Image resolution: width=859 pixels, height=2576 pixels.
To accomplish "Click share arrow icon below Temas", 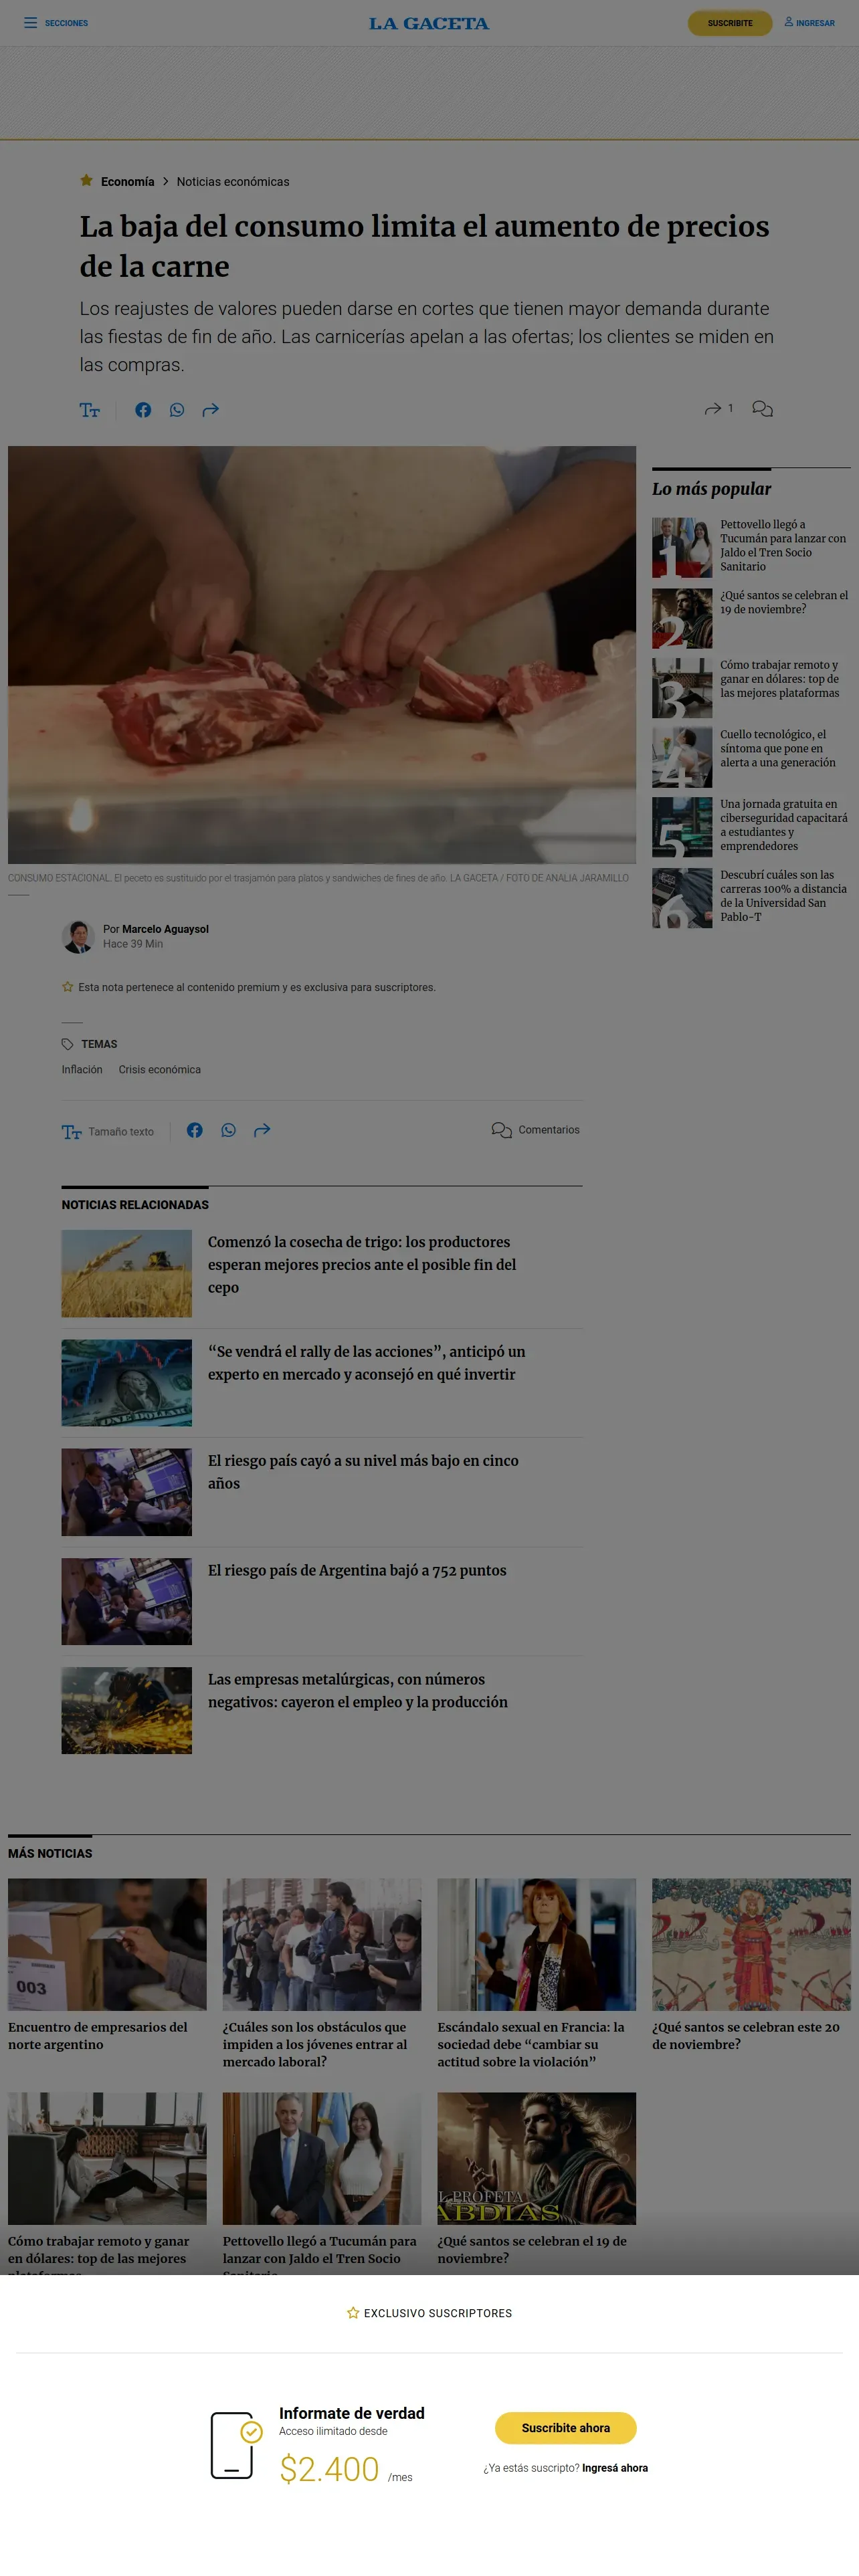I will (262, 1130).
